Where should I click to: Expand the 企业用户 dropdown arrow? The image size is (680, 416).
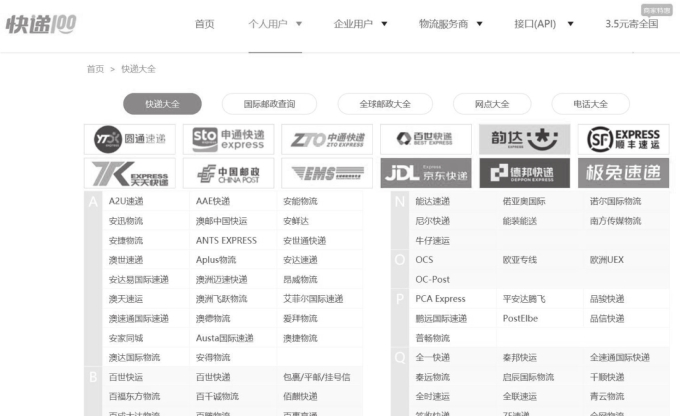(384, 24)
